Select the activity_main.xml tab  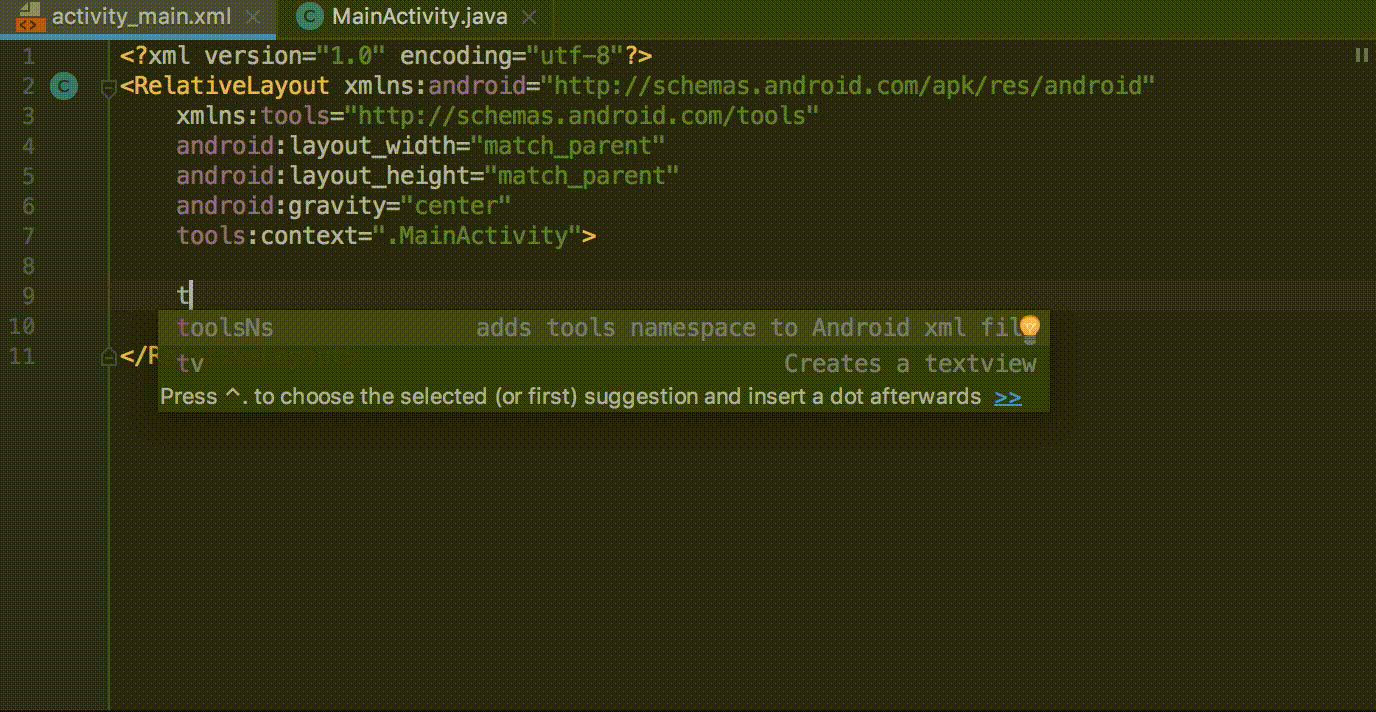coord(141,17)
